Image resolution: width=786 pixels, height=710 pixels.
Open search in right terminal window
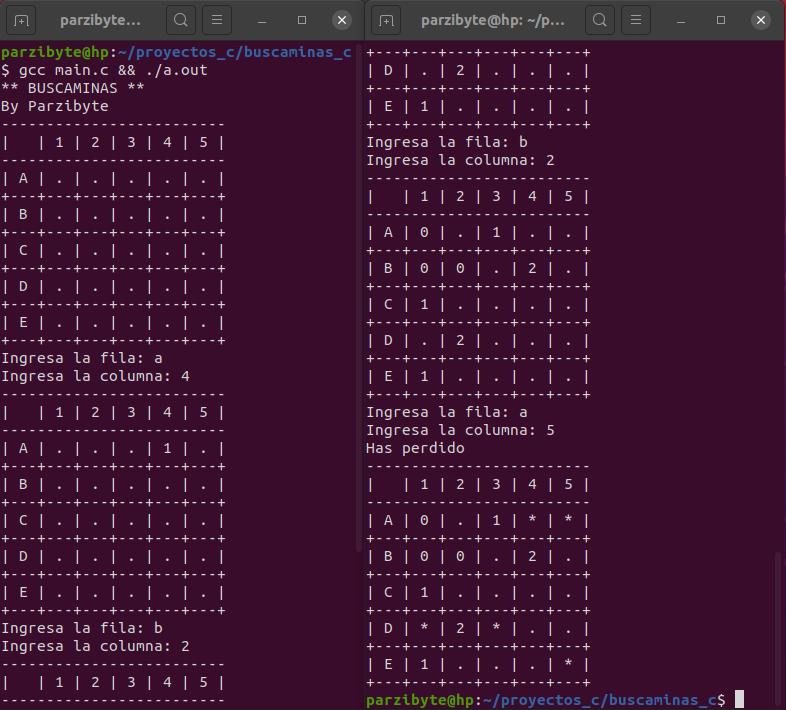pyautogui.click(x=600, y=20)
